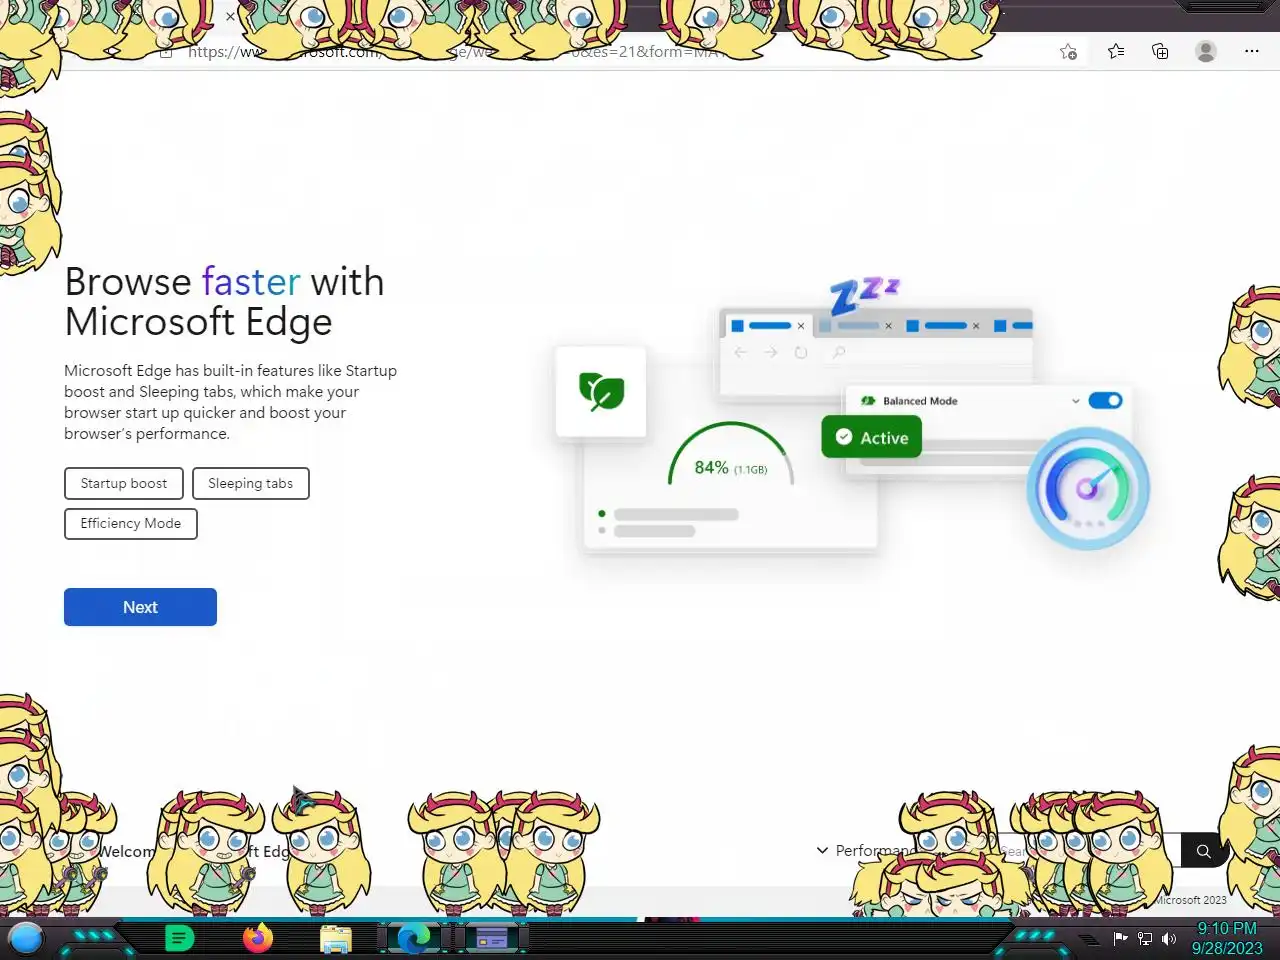Open the Windows Start orb
This screenshot has width=1280, height=960.
point(26,938)
